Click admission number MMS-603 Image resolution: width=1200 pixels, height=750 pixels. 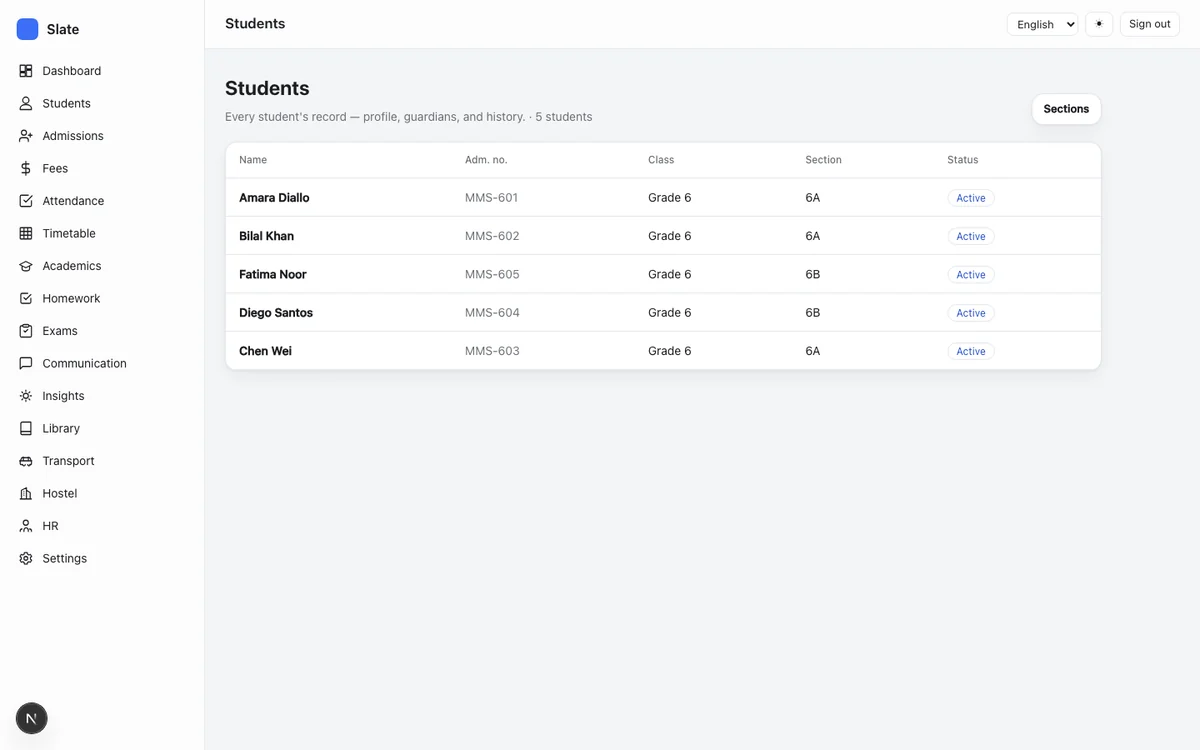pos(492,351)
